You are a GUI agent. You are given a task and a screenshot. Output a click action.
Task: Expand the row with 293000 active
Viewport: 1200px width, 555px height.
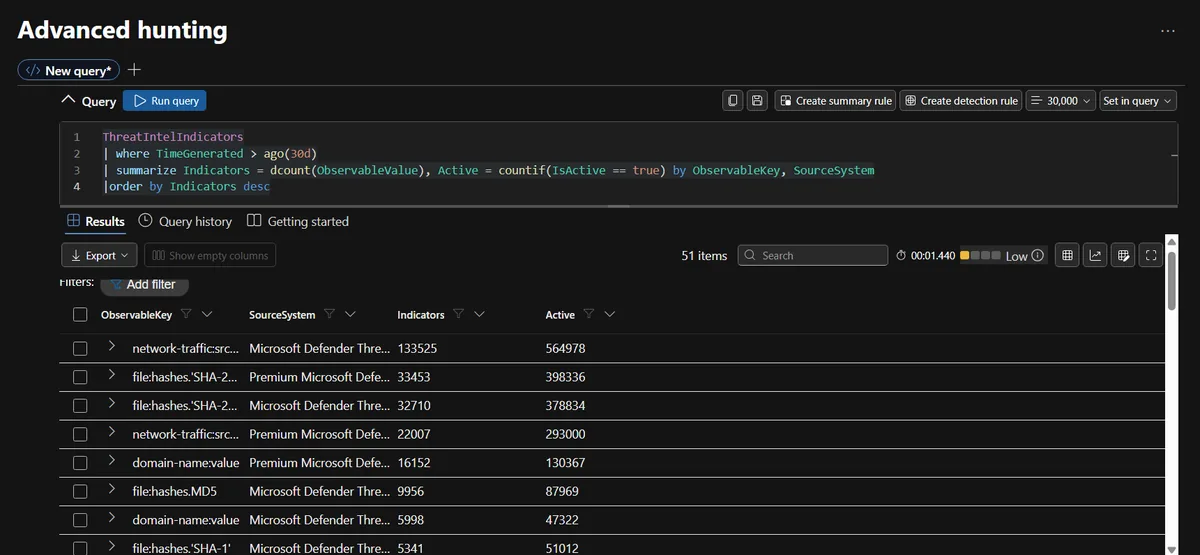click(x=112, y=432)
